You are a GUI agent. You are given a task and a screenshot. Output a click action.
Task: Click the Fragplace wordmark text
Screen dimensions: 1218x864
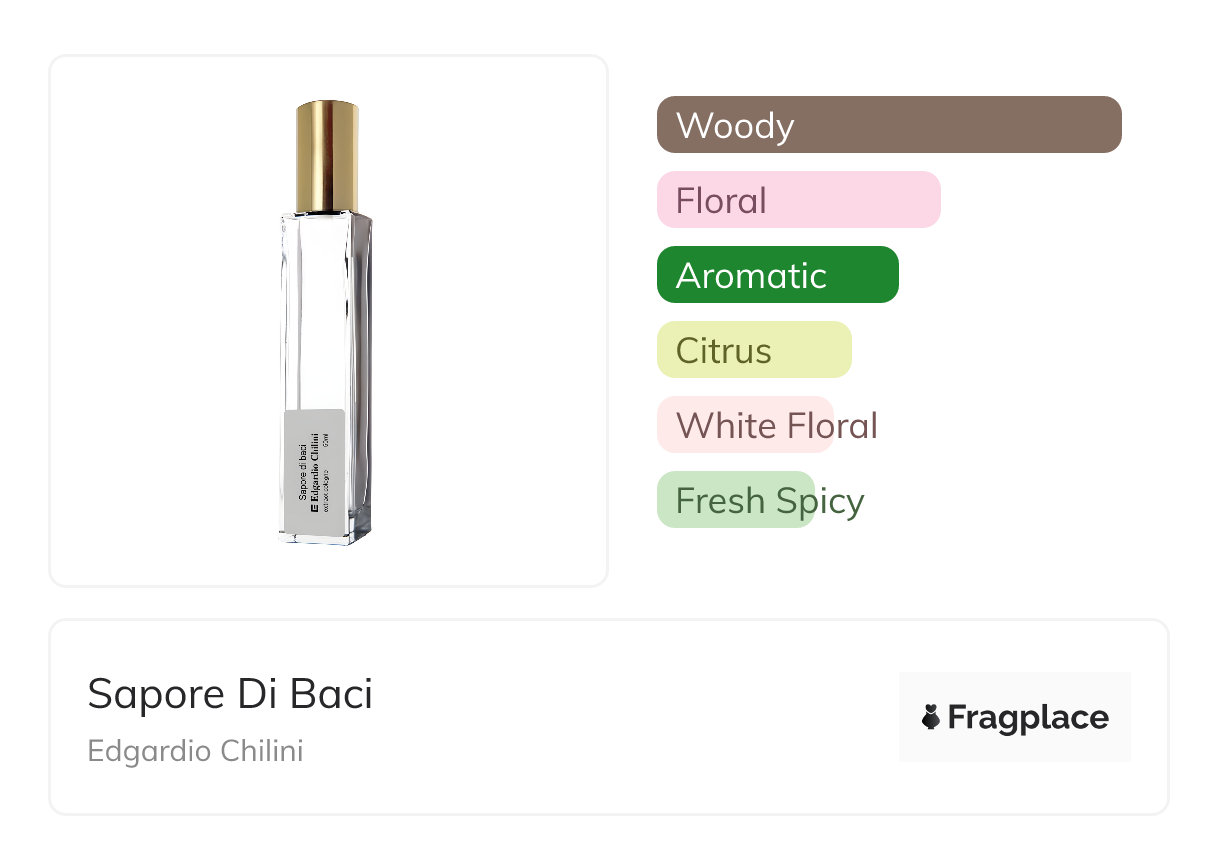1028,717
